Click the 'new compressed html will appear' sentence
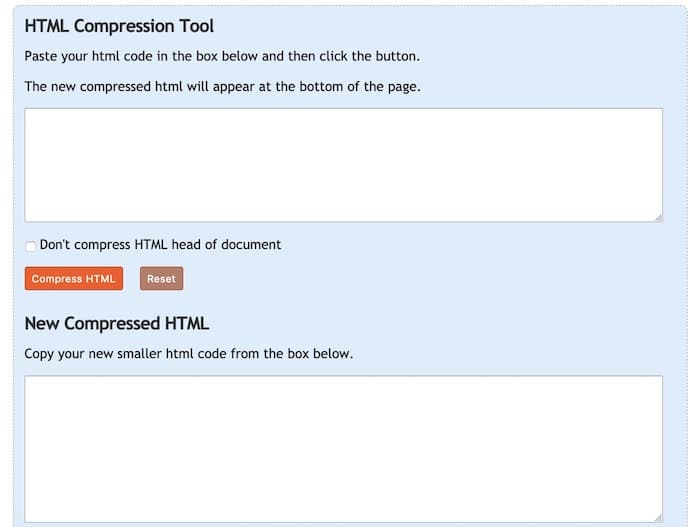Screen dimensions: 700x527 click(x=222, y=86)
